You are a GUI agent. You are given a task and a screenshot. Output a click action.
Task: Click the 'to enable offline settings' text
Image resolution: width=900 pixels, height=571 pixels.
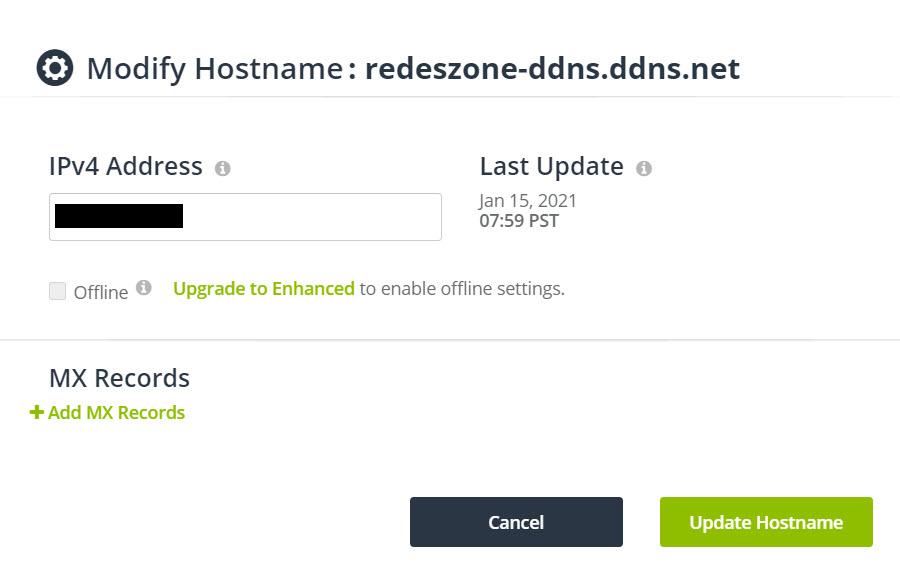pos(462,289)
